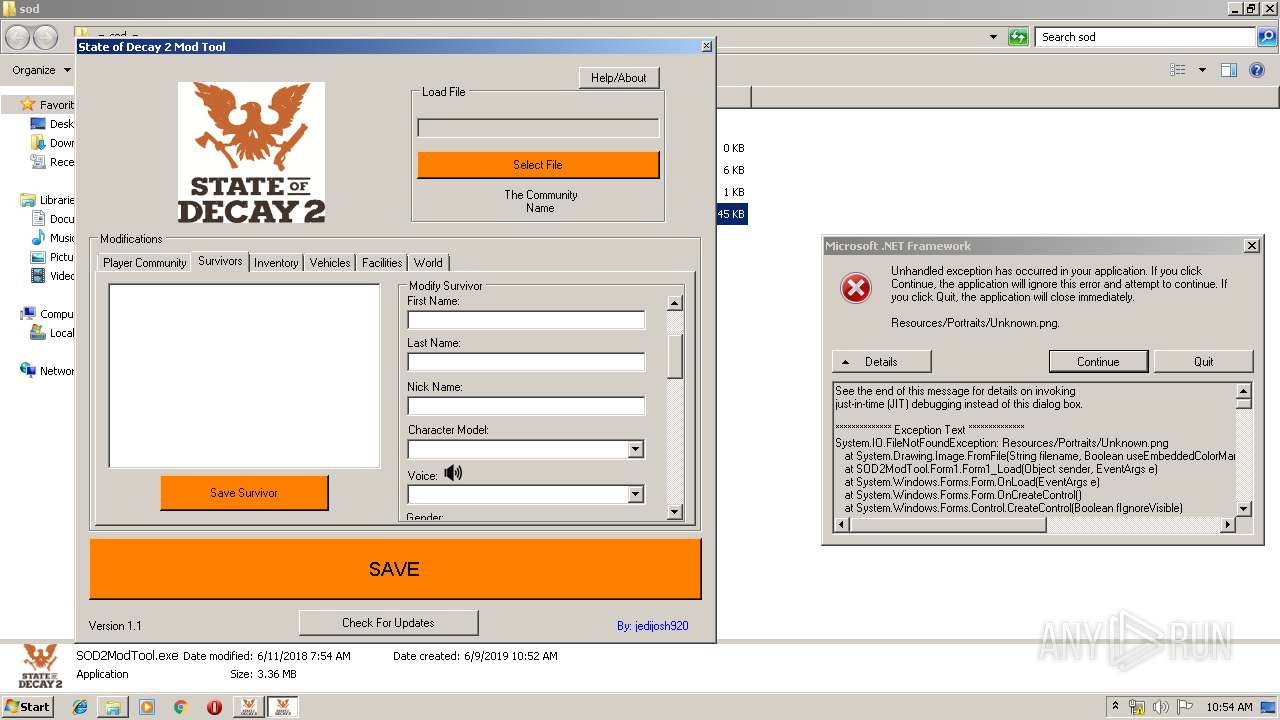
Task: Open Action Center flag tray icon
Action: click(x=1185, y=707)
